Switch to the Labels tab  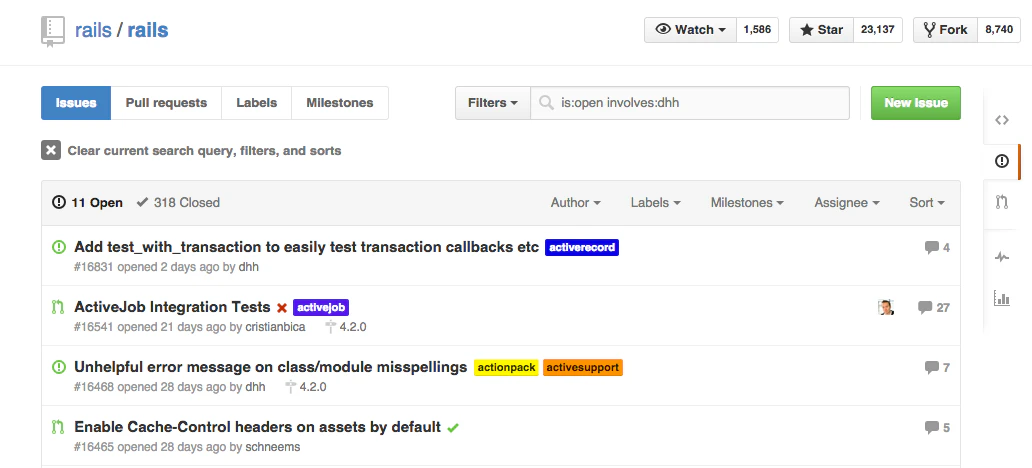(x=257, y=103)
